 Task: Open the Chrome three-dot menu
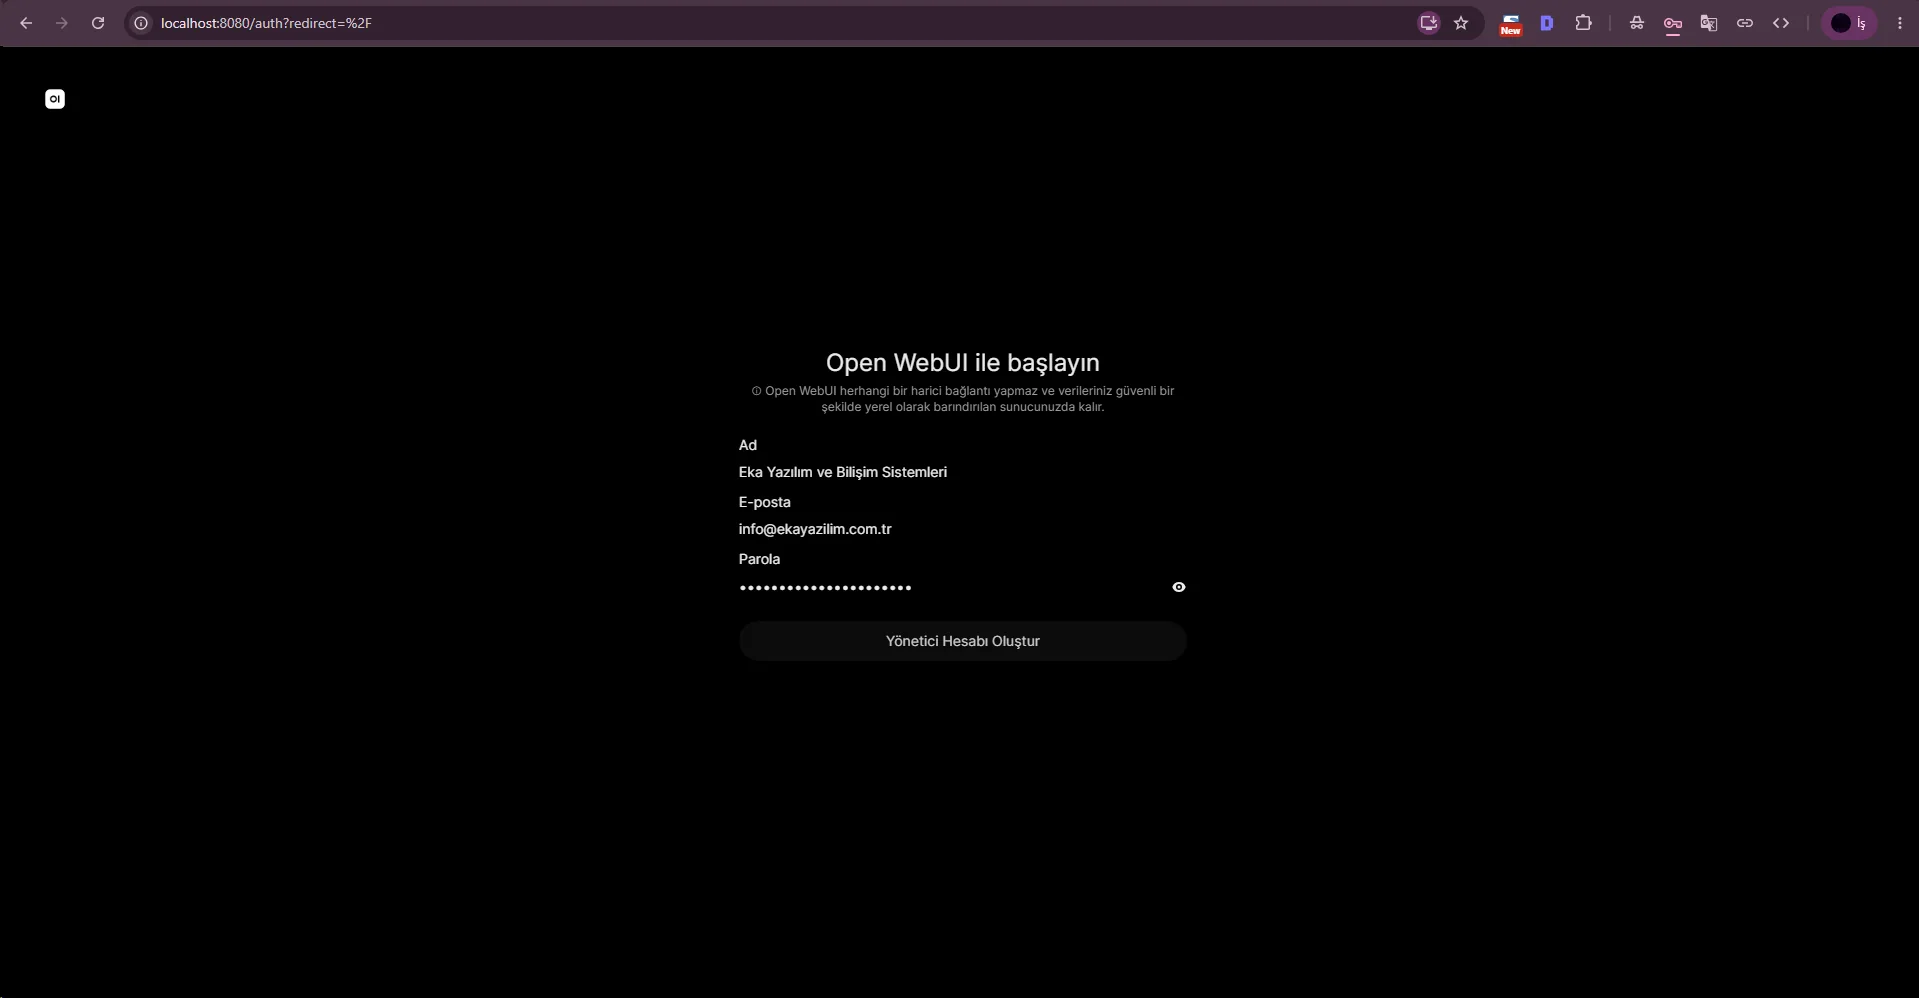[1900, 23]
